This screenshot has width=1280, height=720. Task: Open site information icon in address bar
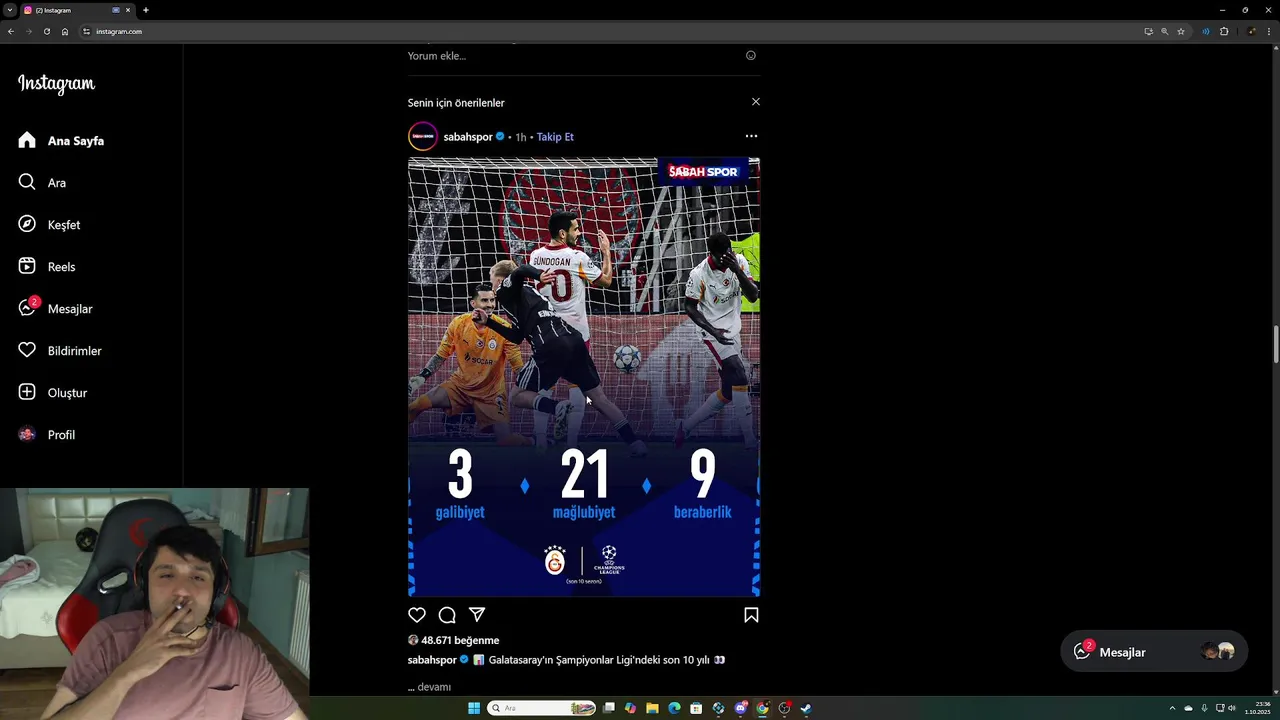coord(86,31)
